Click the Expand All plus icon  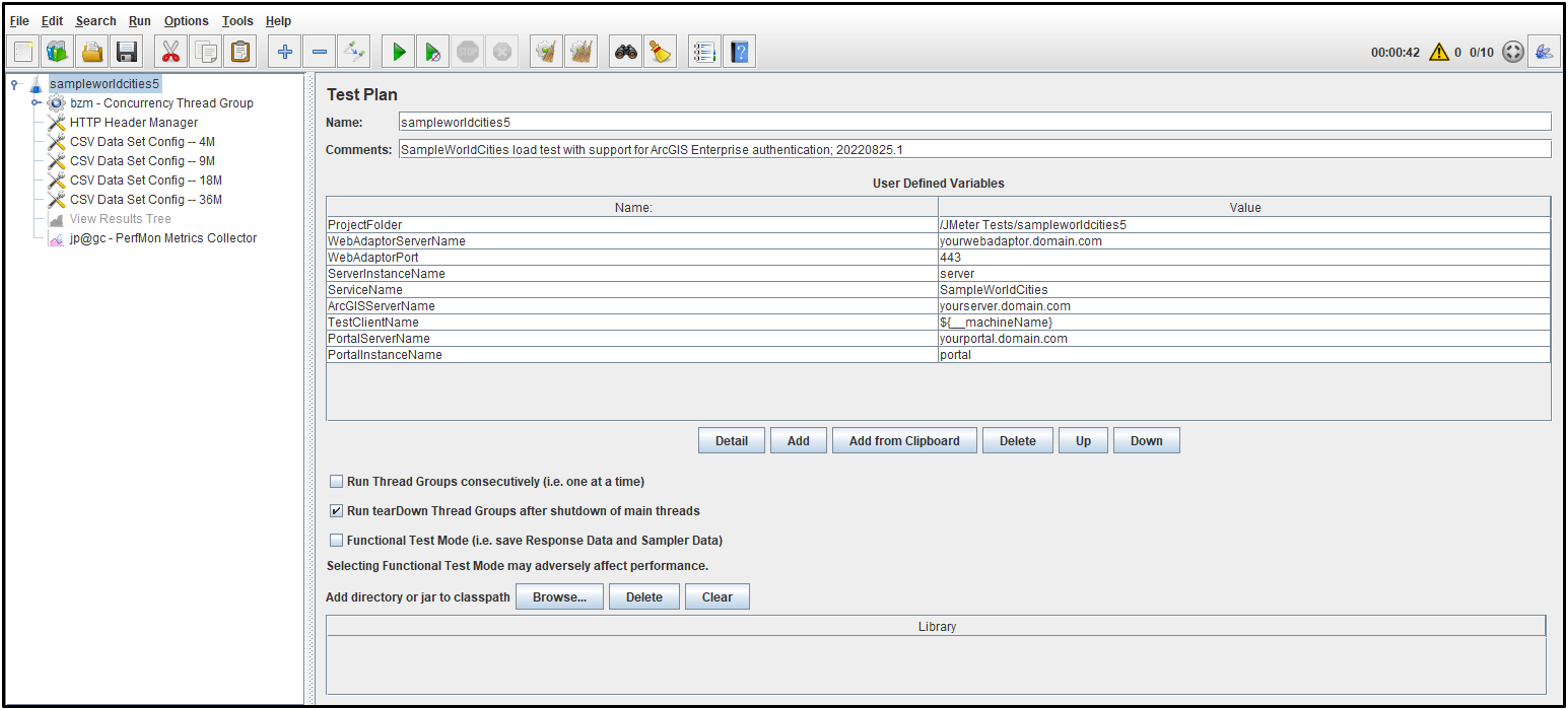[284, 51]
